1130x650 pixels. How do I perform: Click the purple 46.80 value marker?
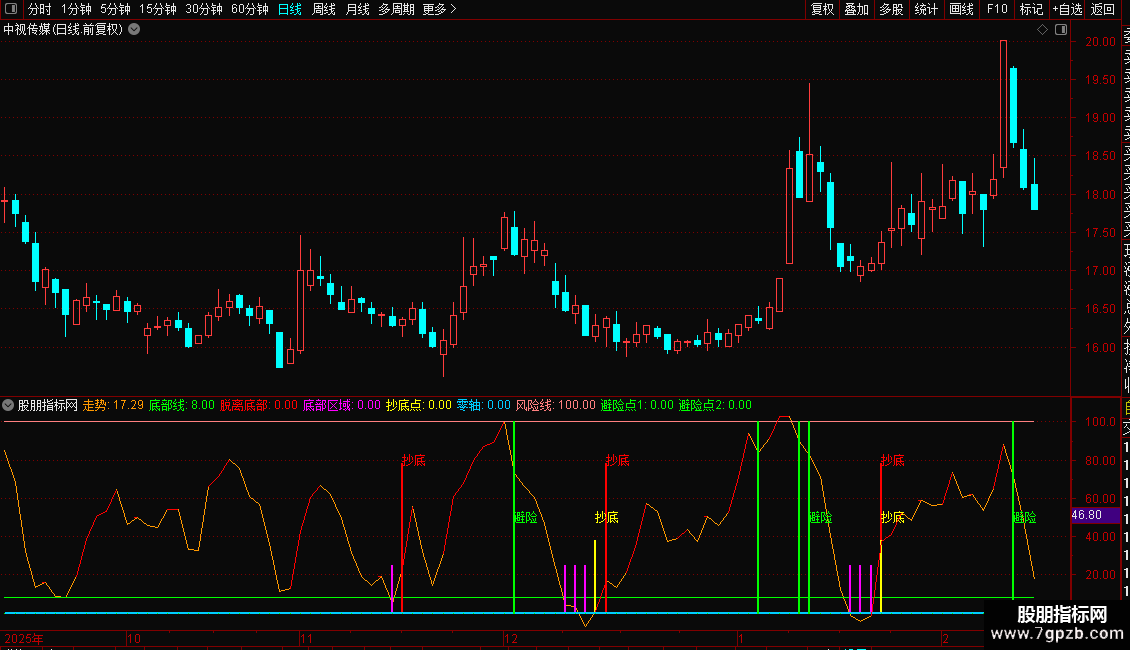[x=1086, y=515]
